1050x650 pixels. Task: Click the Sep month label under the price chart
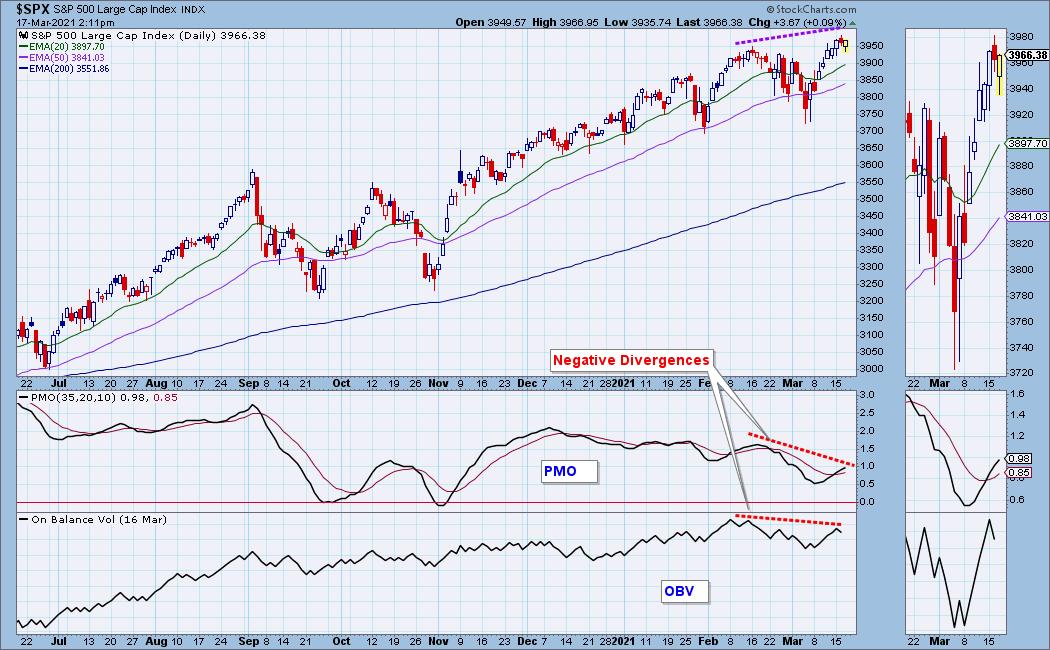248,384
